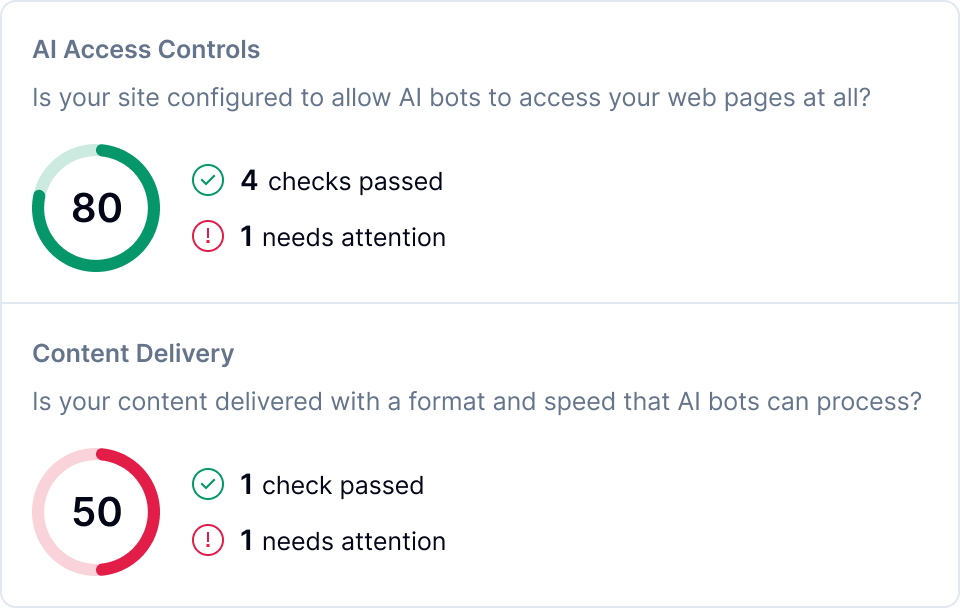Expand the Content Delivery section
Viewport: 960px width, 608px height.
point(131,353)
